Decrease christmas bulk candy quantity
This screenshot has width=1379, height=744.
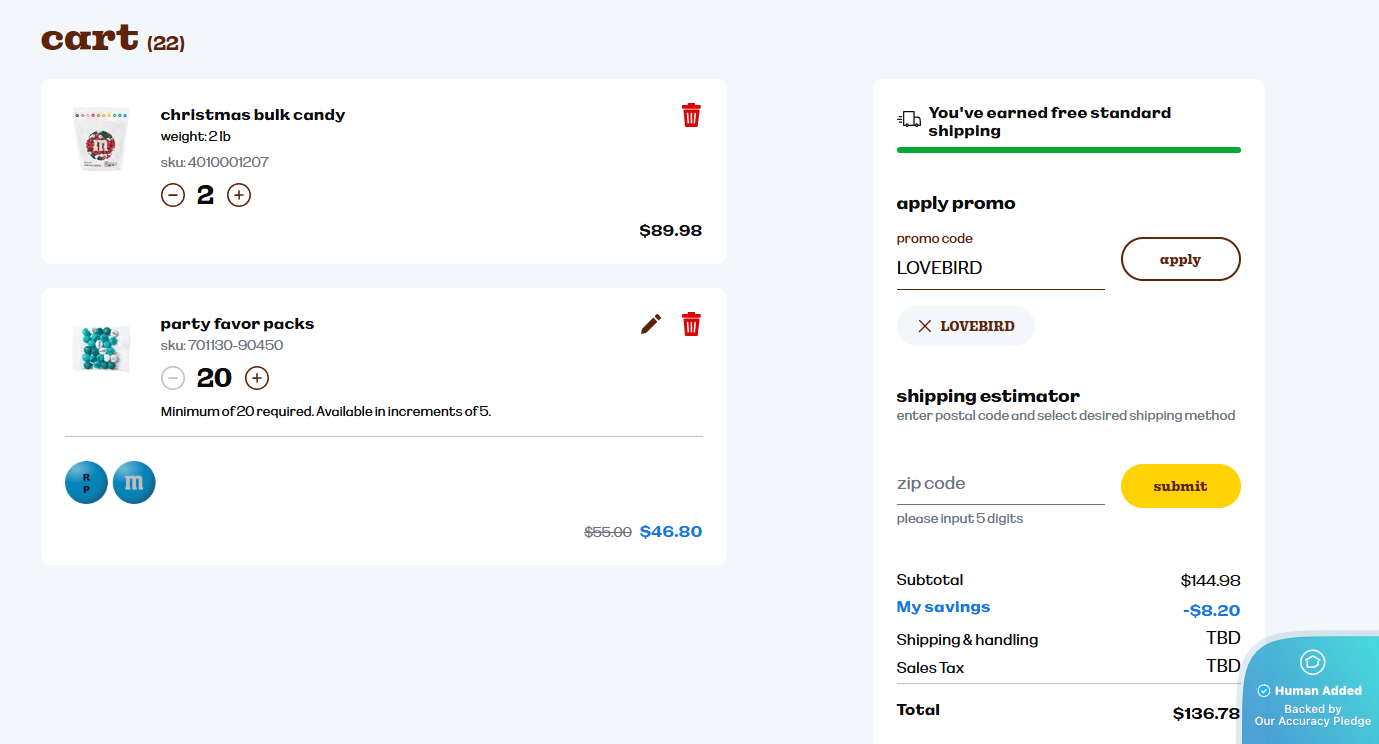point(173,195)
